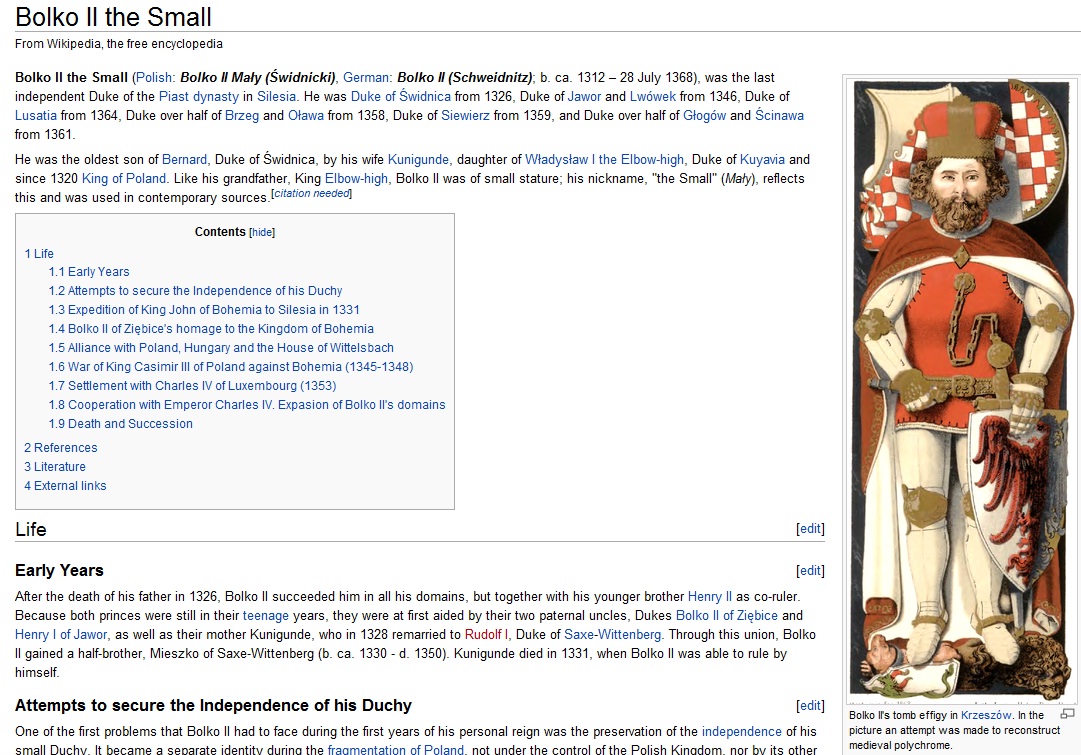The height and width of the screenshot is (755, 1081).
Task: Go to 1.1 Early Years contents entry
Action: (89, 272)
